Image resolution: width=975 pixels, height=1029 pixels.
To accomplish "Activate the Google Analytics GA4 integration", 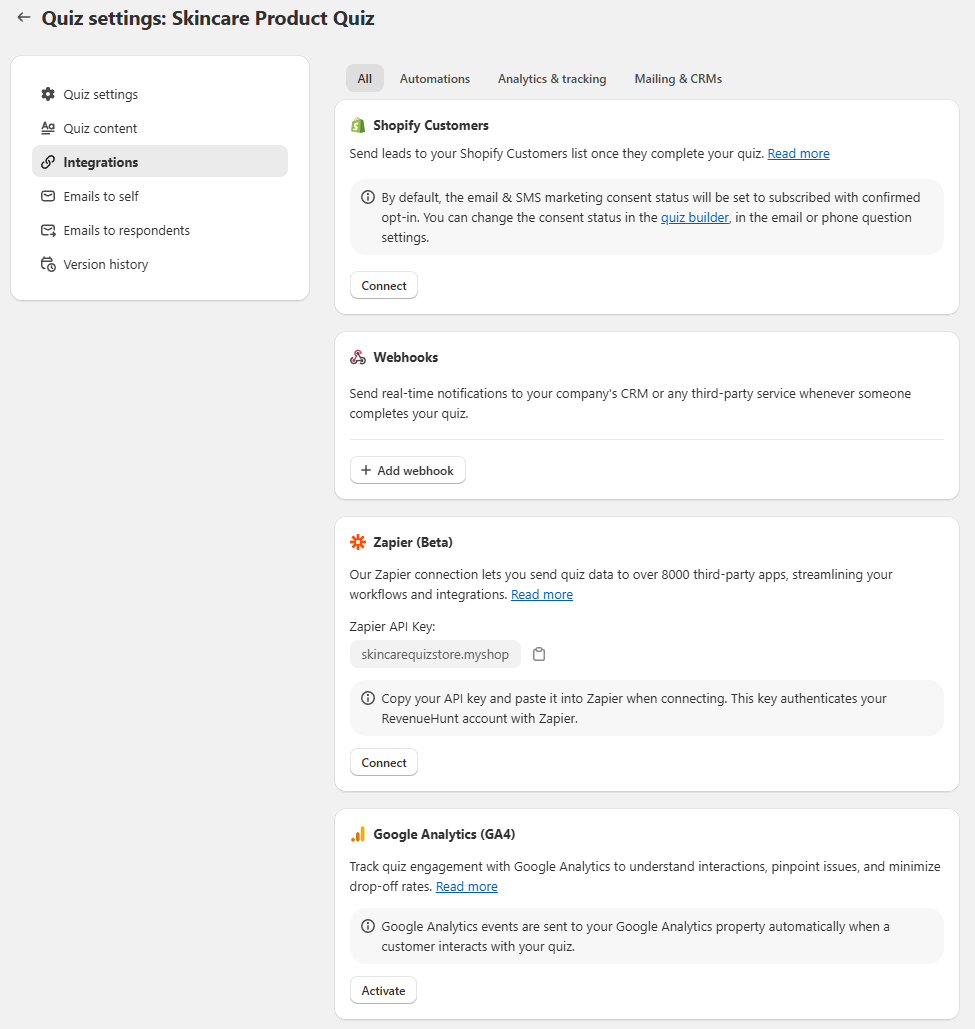I will click(x=383, y=991).
